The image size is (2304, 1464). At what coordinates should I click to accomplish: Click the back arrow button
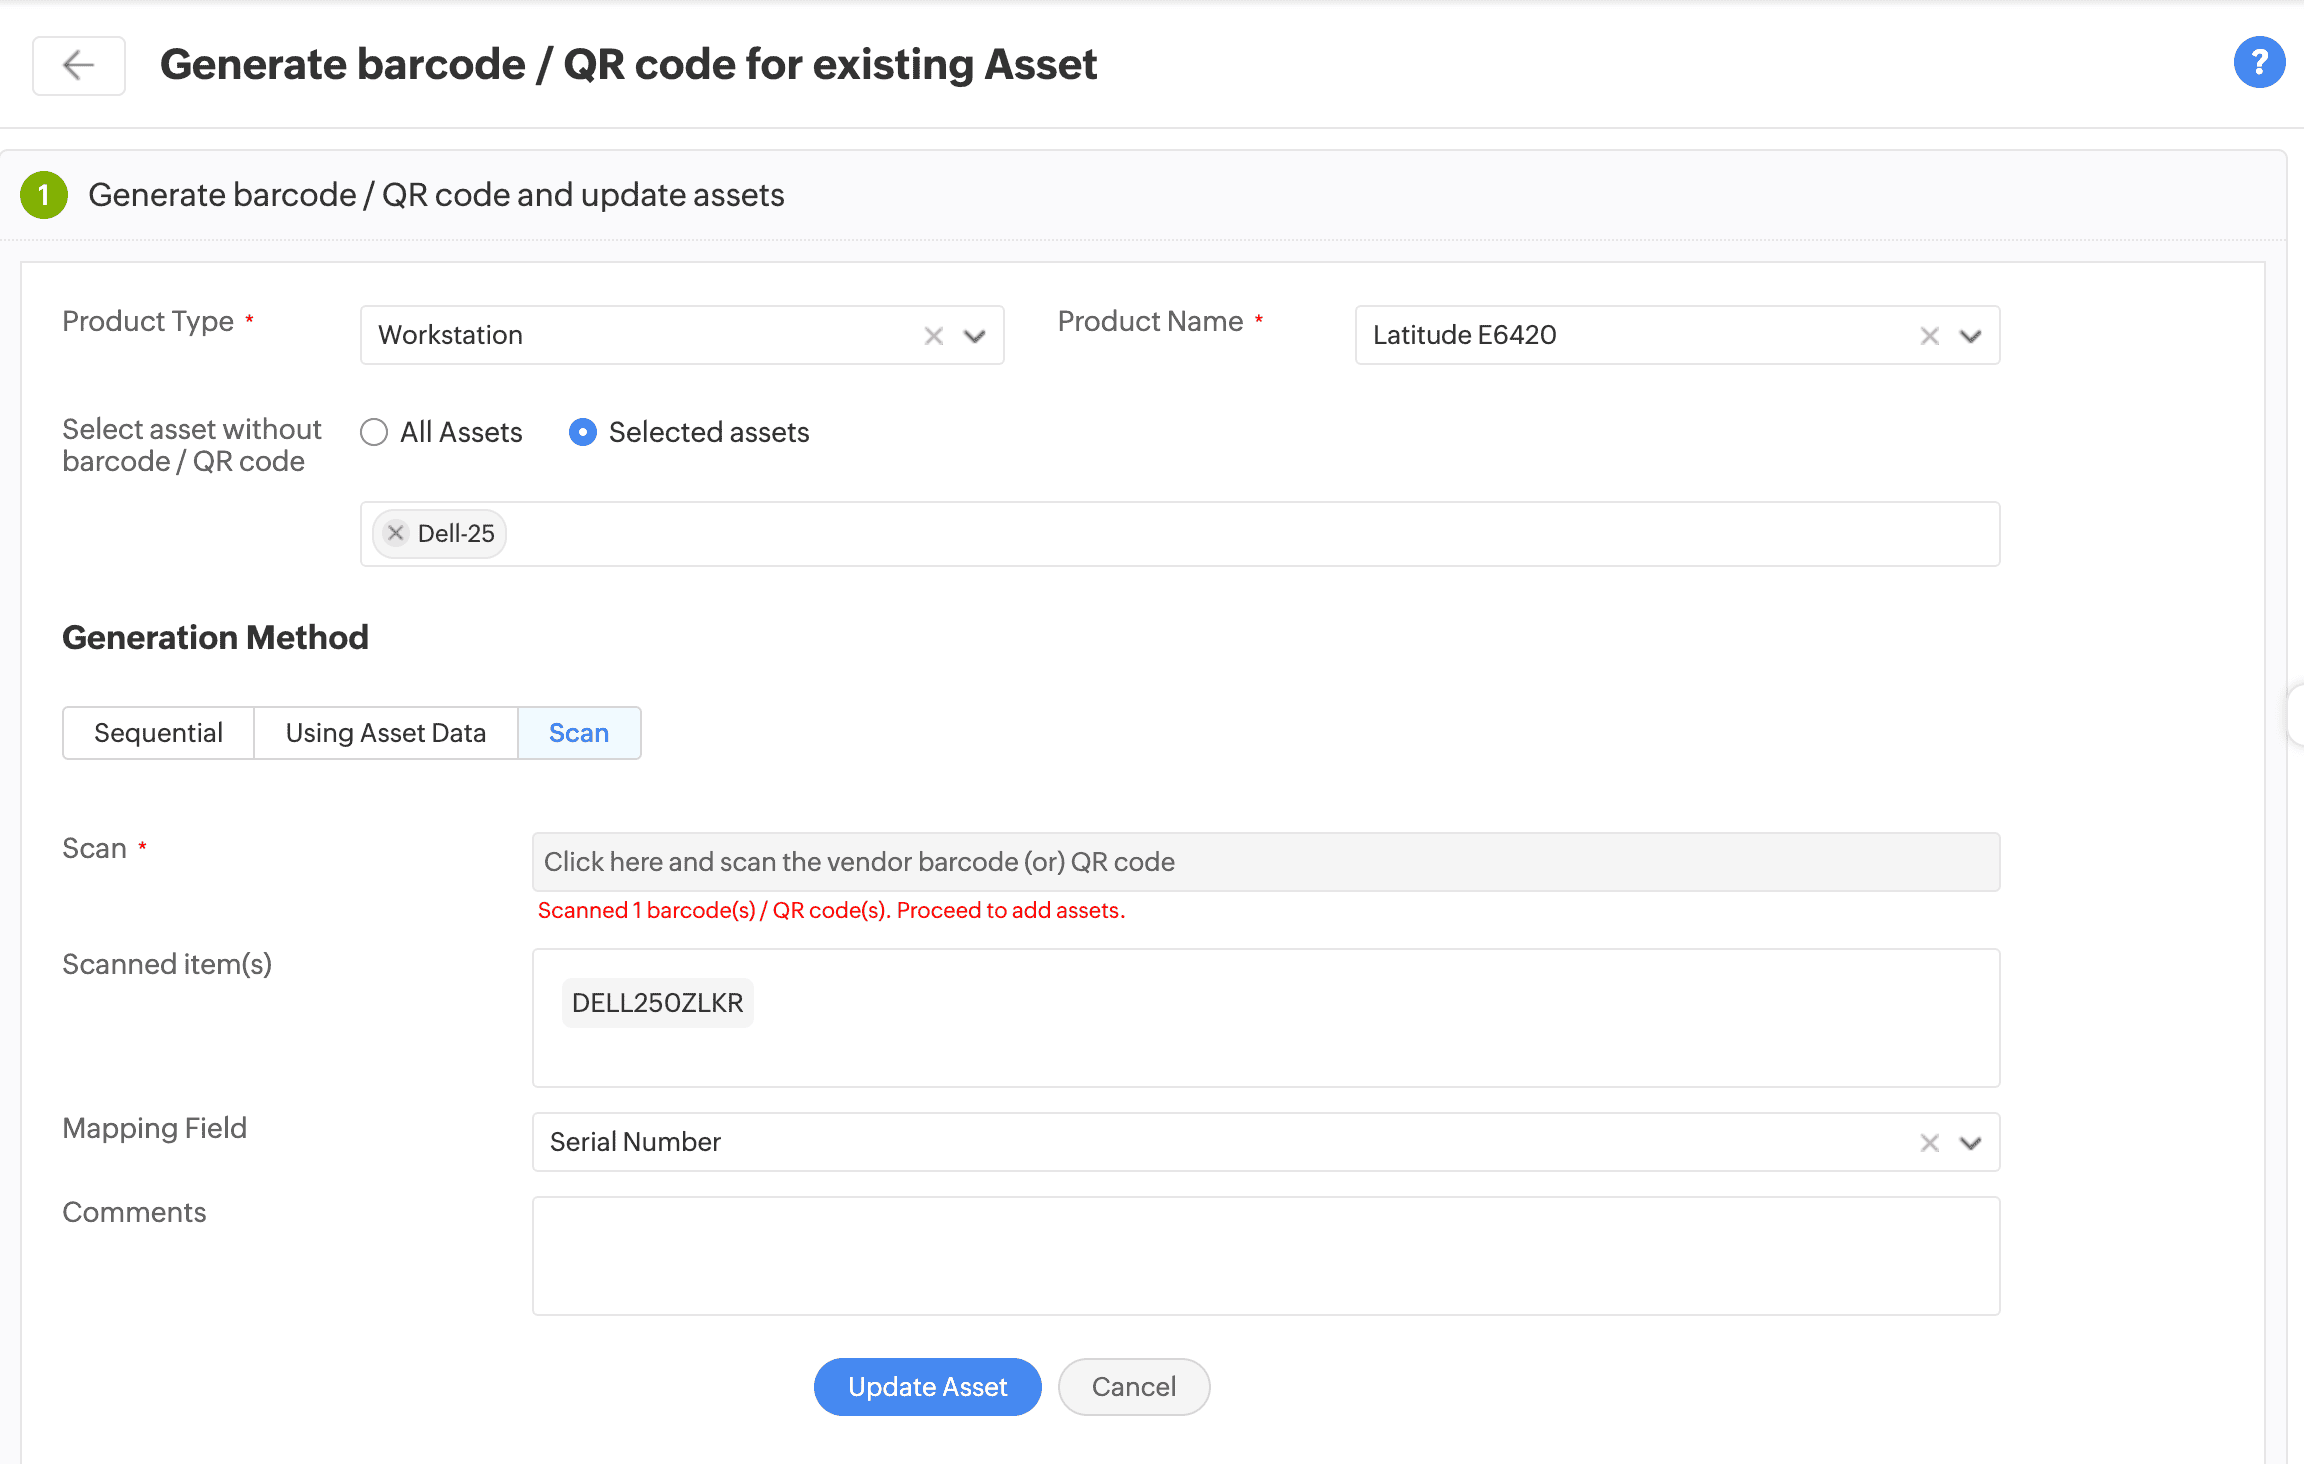point(78,66)
